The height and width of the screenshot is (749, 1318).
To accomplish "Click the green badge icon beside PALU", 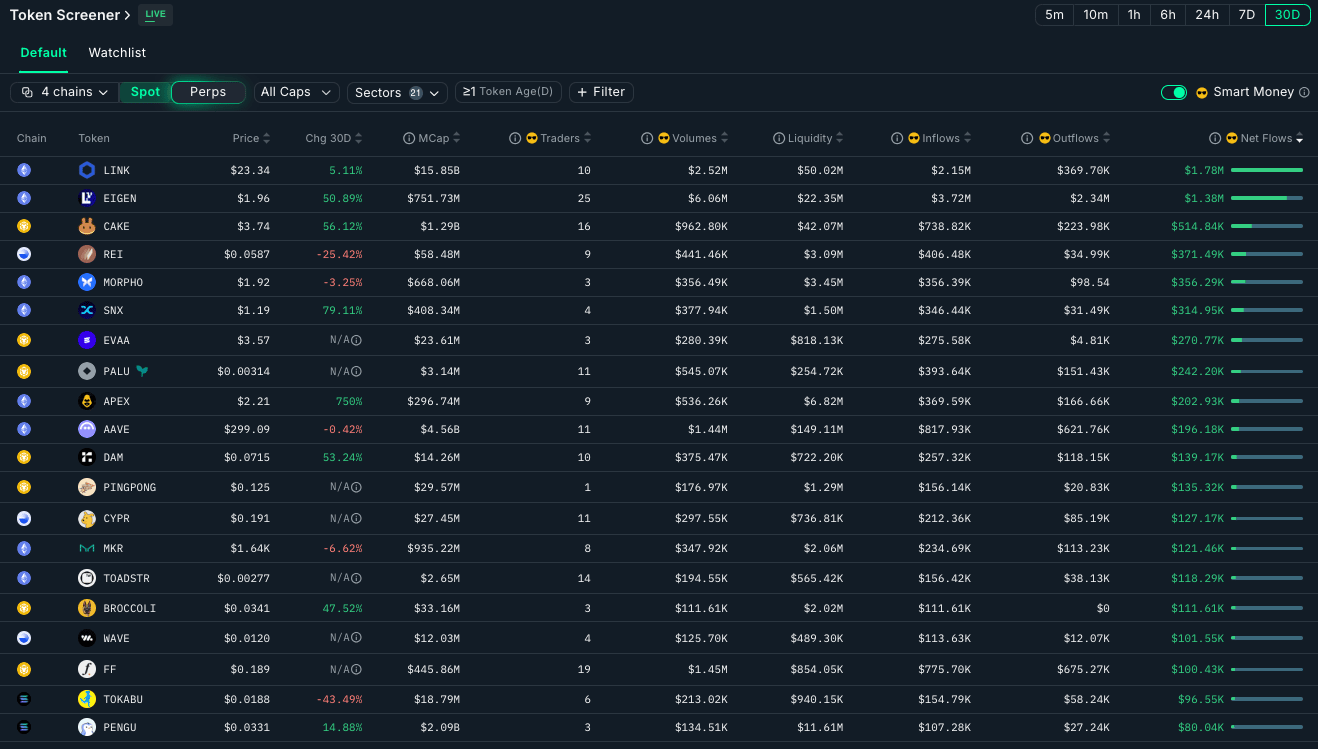I will pyautogui.click(x=144, y=371).
